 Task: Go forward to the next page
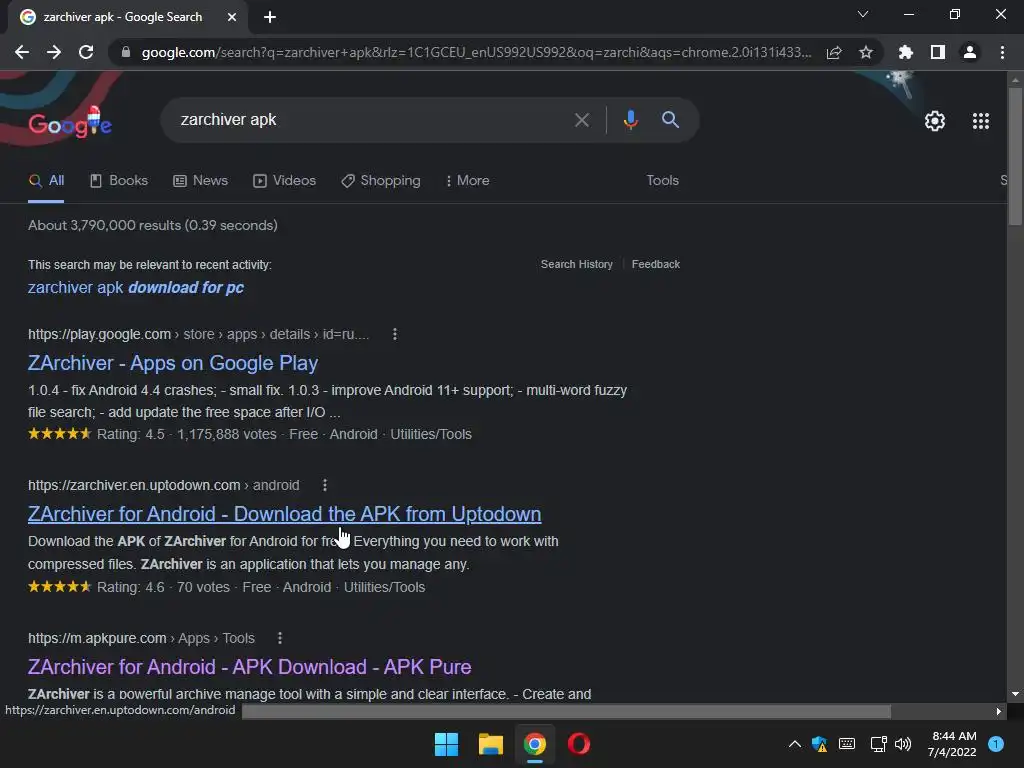[54, 52]
